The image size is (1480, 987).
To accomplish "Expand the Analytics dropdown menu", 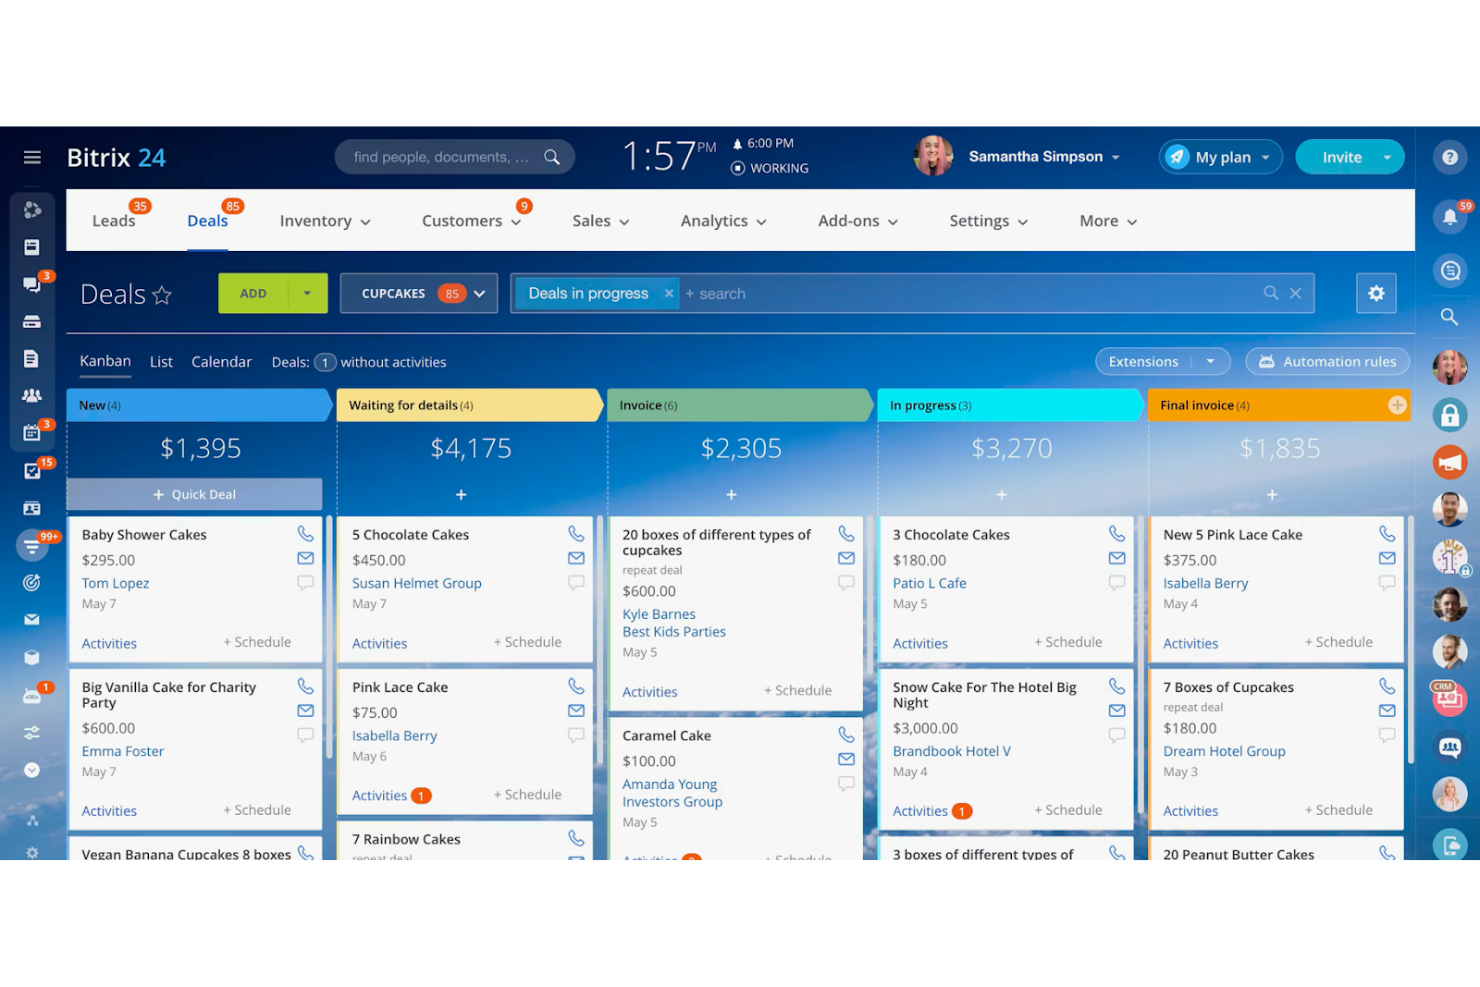I will tap(723, 221).
